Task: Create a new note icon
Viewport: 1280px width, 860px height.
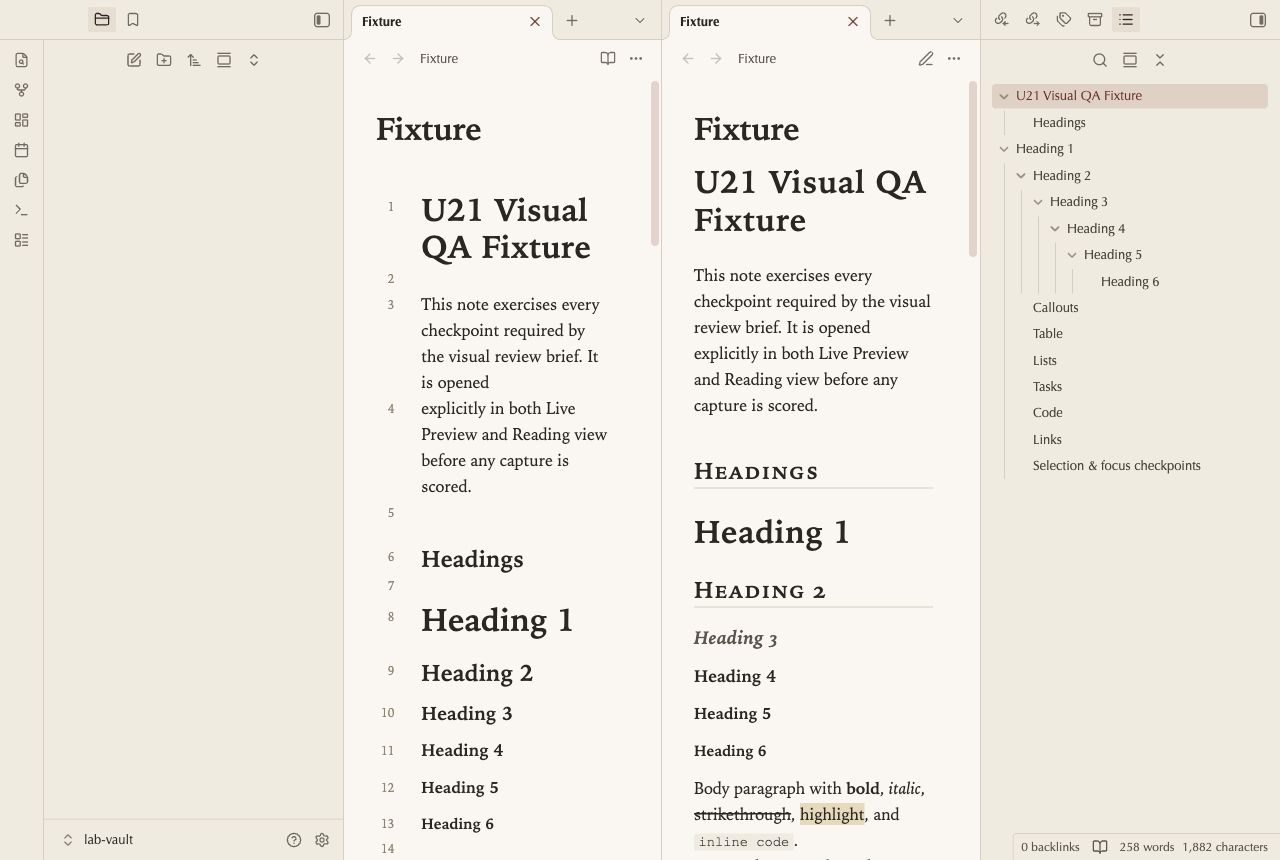Action: 134,60
